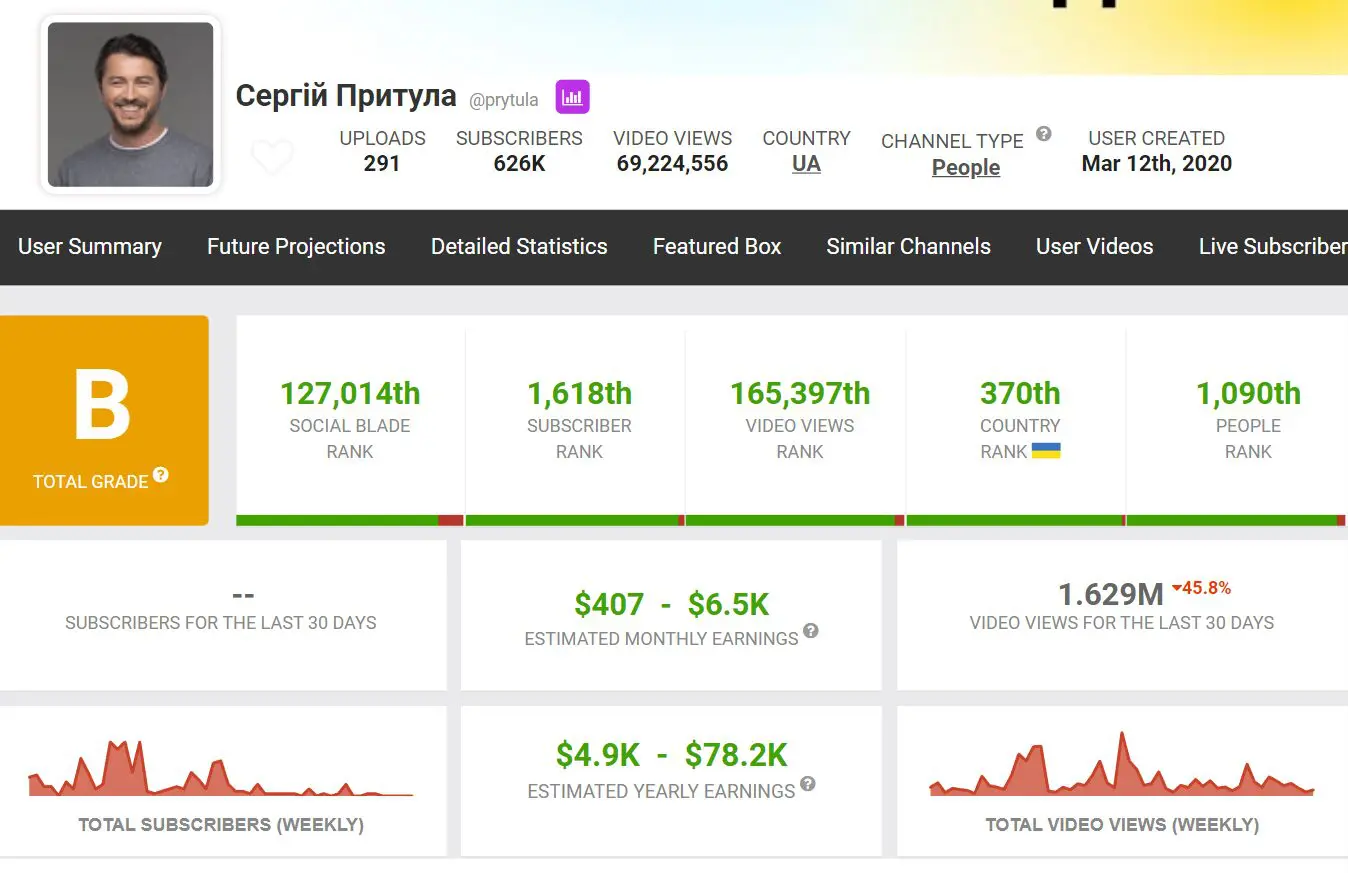The height and width of the screenshot is (873, 1348).
Task: Click the Total Subscribers weekly chart
Action: pos(221,768)
